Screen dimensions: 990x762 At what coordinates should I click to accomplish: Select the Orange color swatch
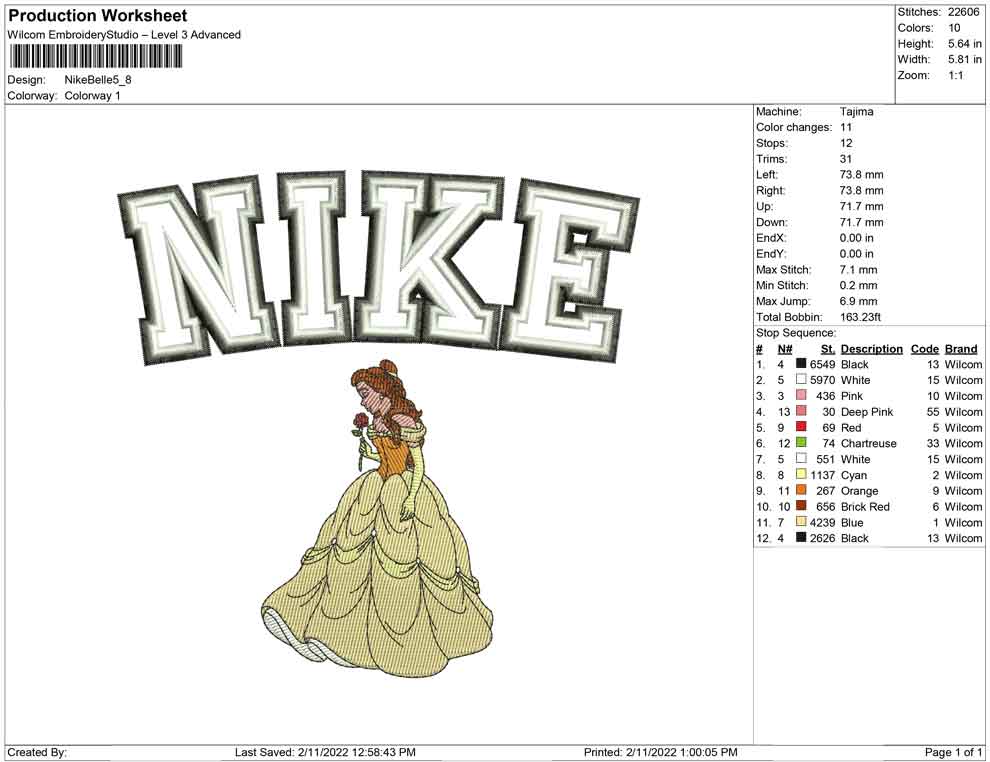pos(801,490)
